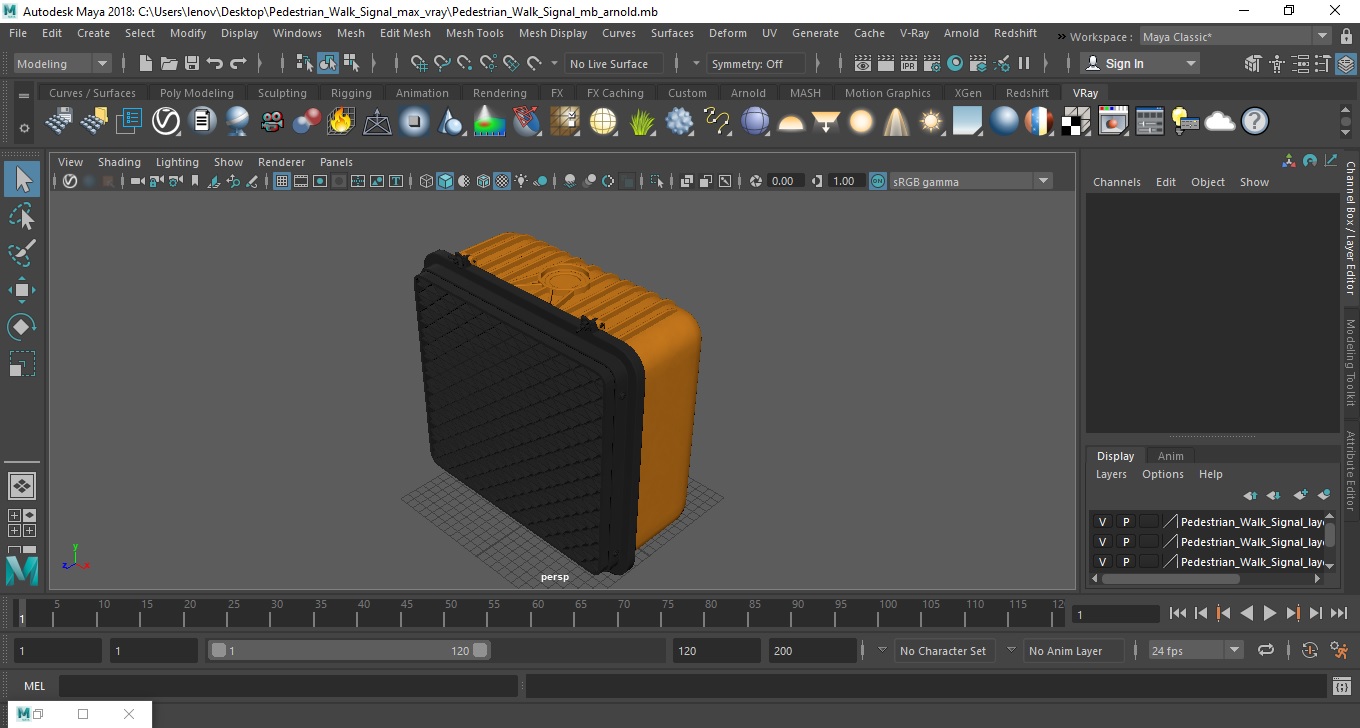Viewport: 1360px width, 728px height.
Task: Open the layer editor Options menu
Action: point(1162,474)
